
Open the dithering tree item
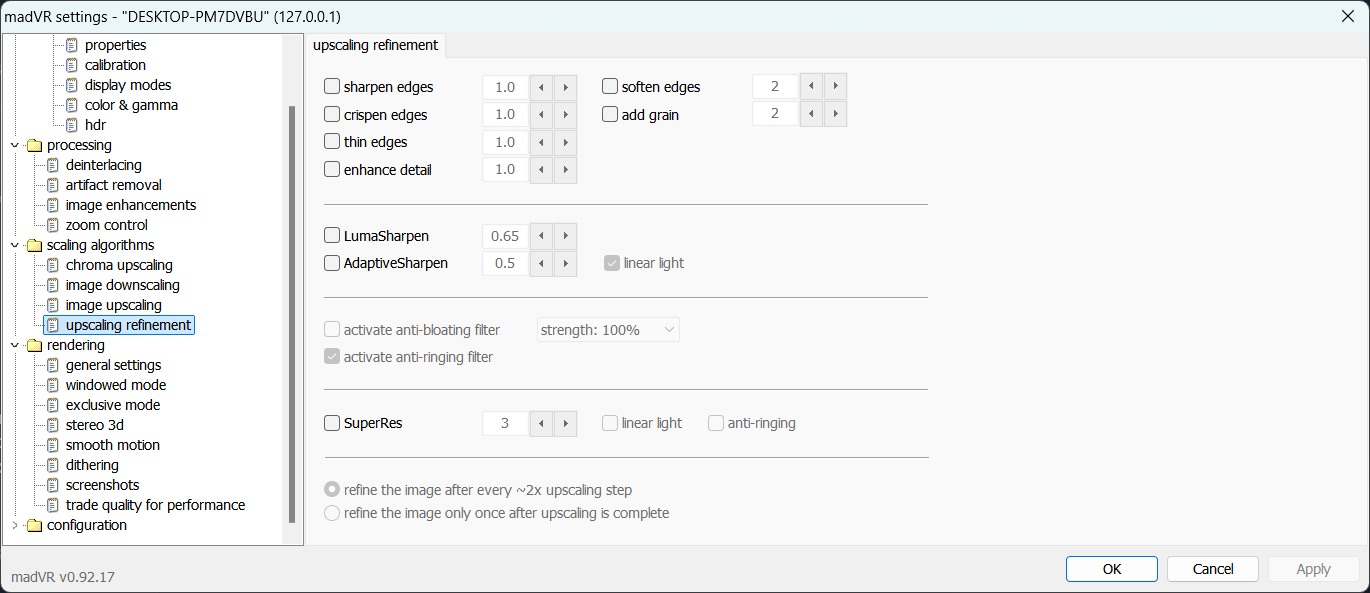(x=92, y=465)
